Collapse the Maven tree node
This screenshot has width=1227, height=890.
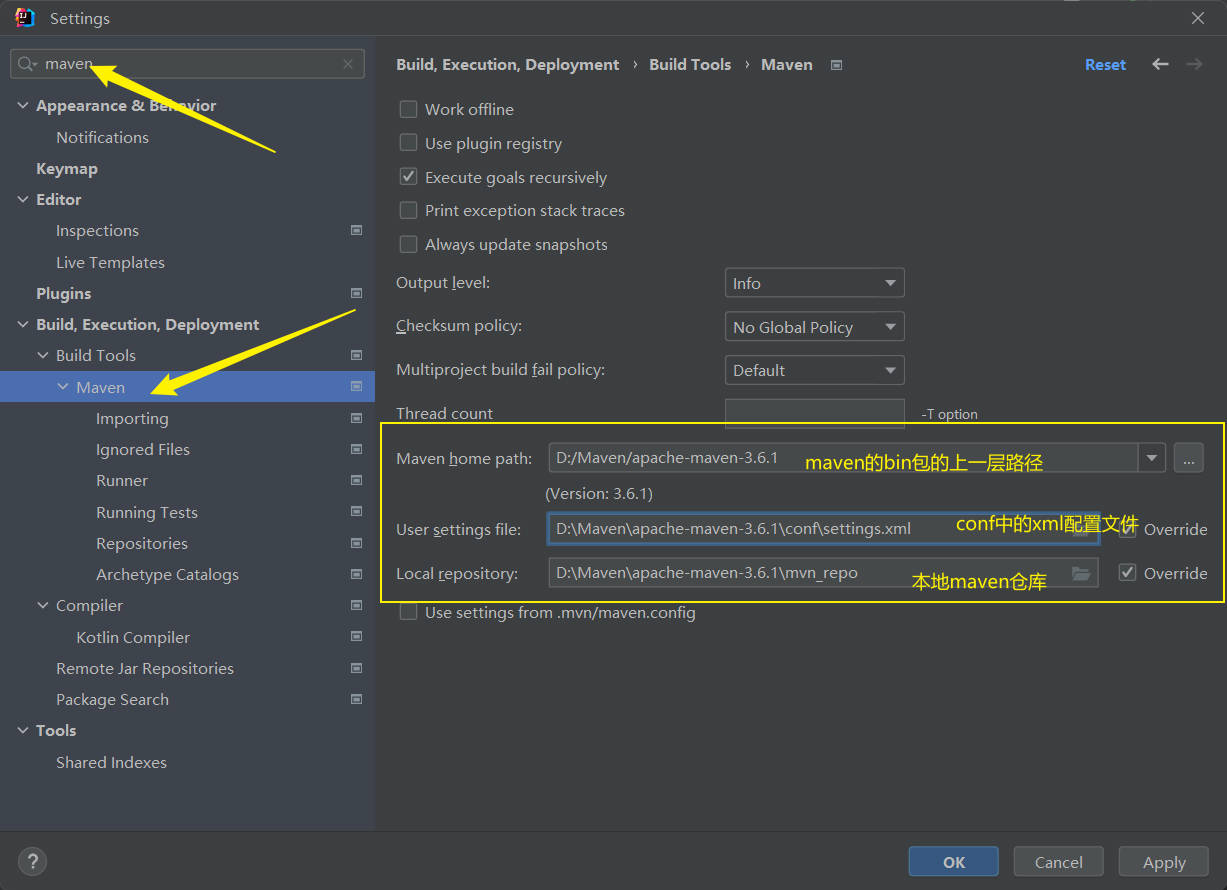click(x=63, y=387)
